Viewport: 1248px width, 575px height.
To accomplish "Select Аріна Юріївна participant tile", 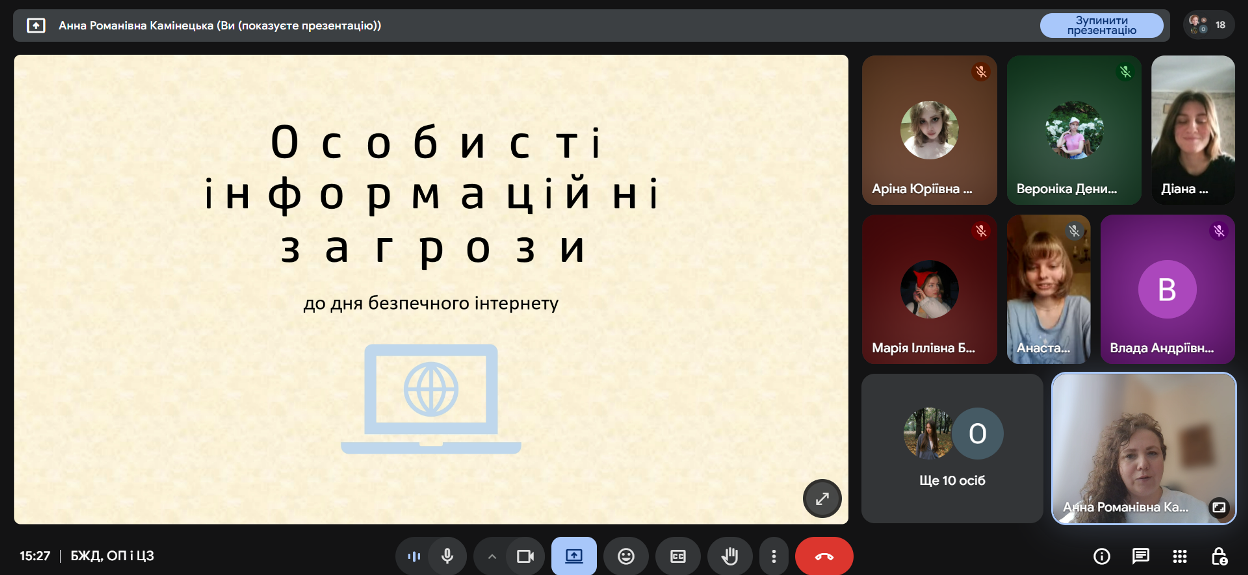I will coord(930,130).
